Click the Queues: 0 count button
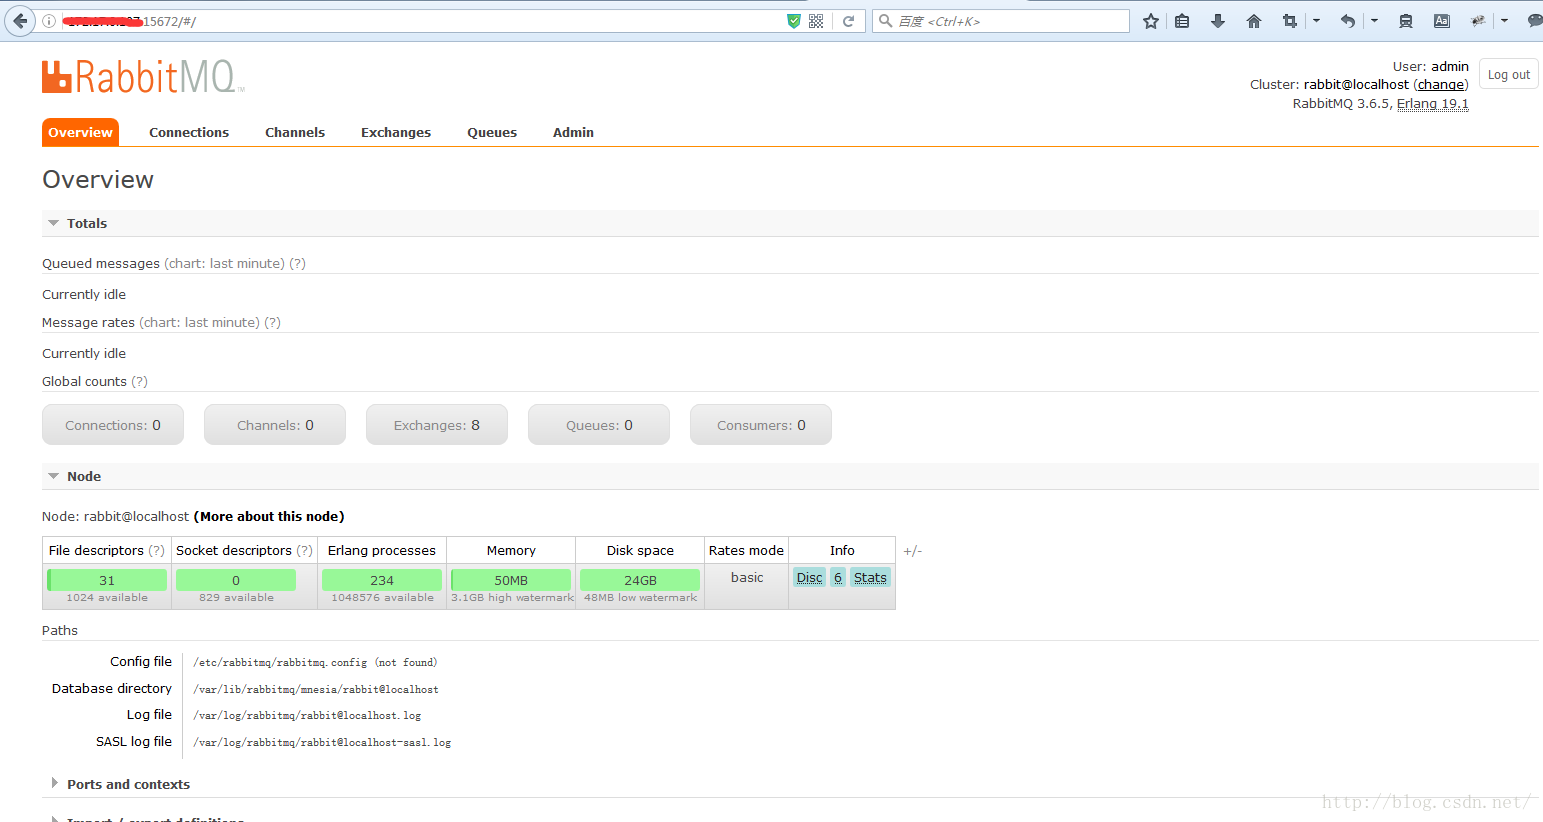The image size is (1543, 822). (x=599, y=425)
